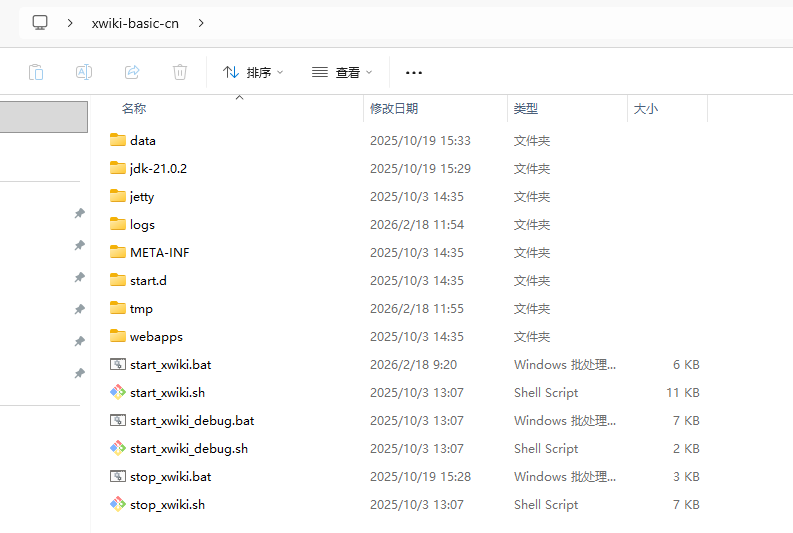The image size is (793, 533).
Task: Click the 11 KB size value
Action: pyautogui.click(x=683, y=392)
